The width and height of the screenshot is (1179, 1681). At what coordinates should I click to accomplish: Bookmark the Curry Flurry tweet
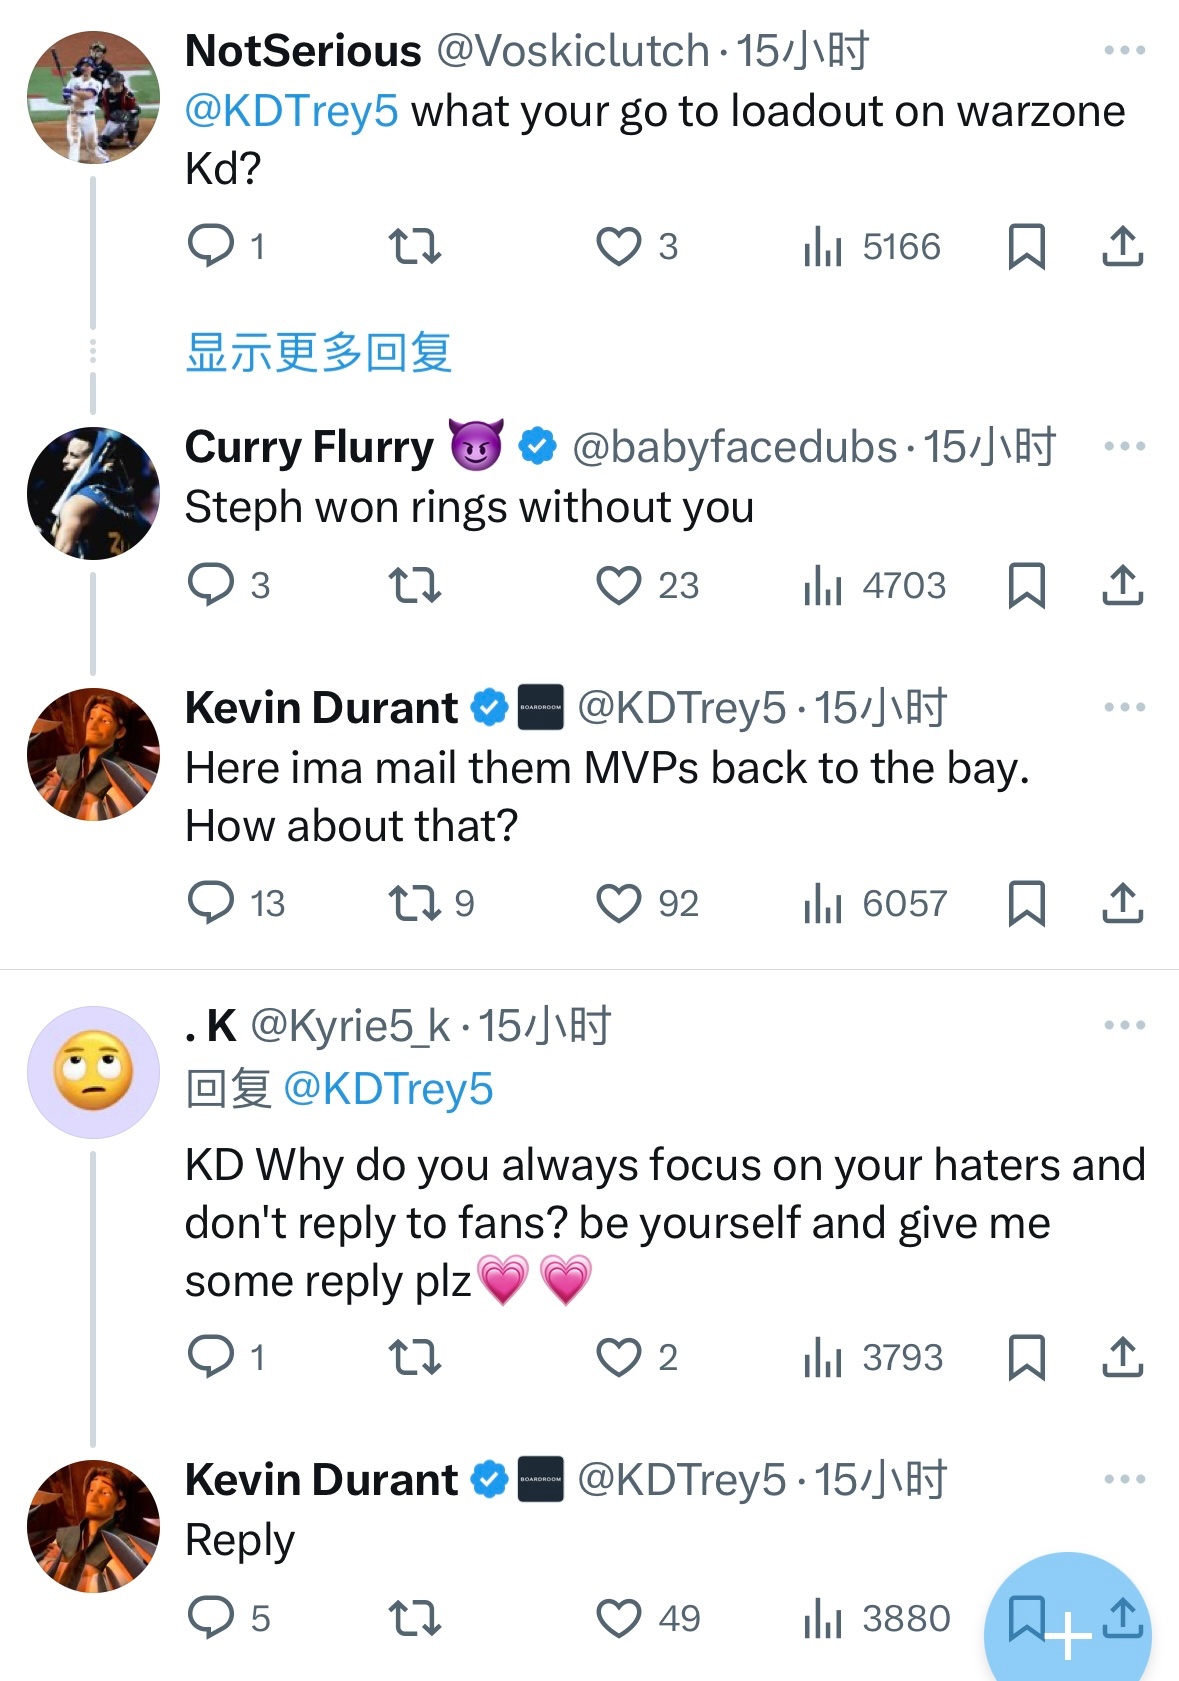[x=1026, y=585]
